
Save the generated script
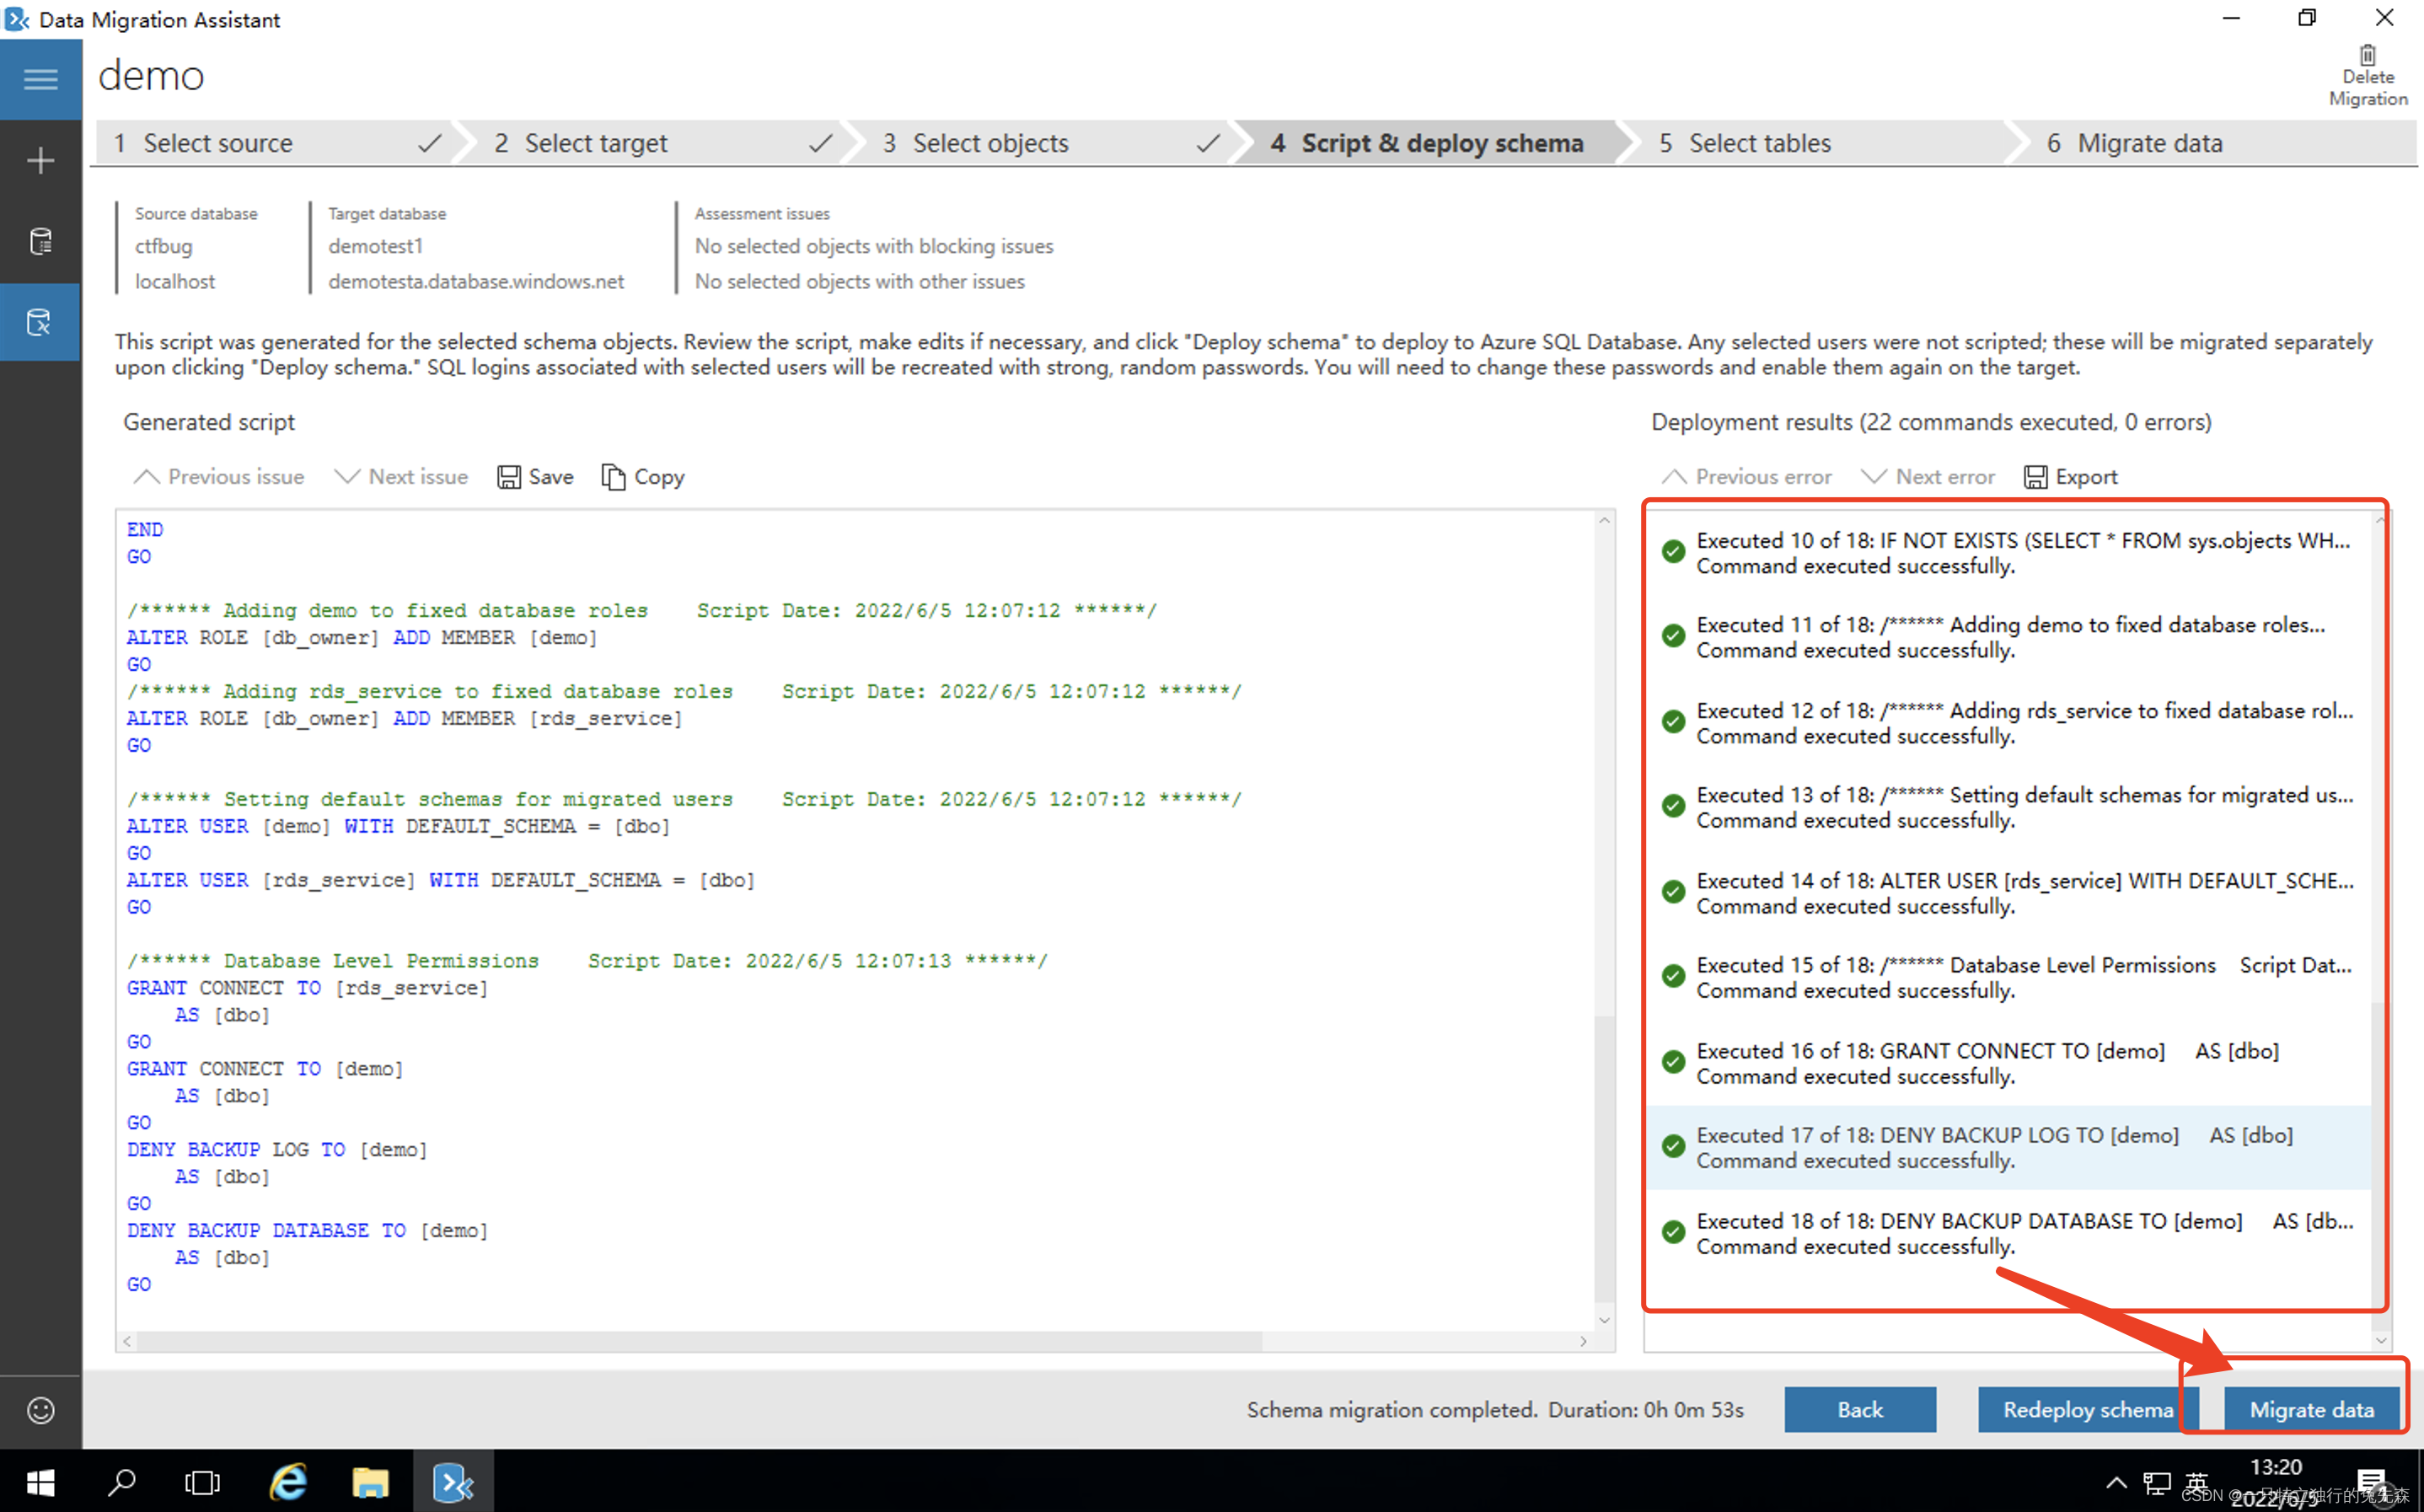pos(535,477)
